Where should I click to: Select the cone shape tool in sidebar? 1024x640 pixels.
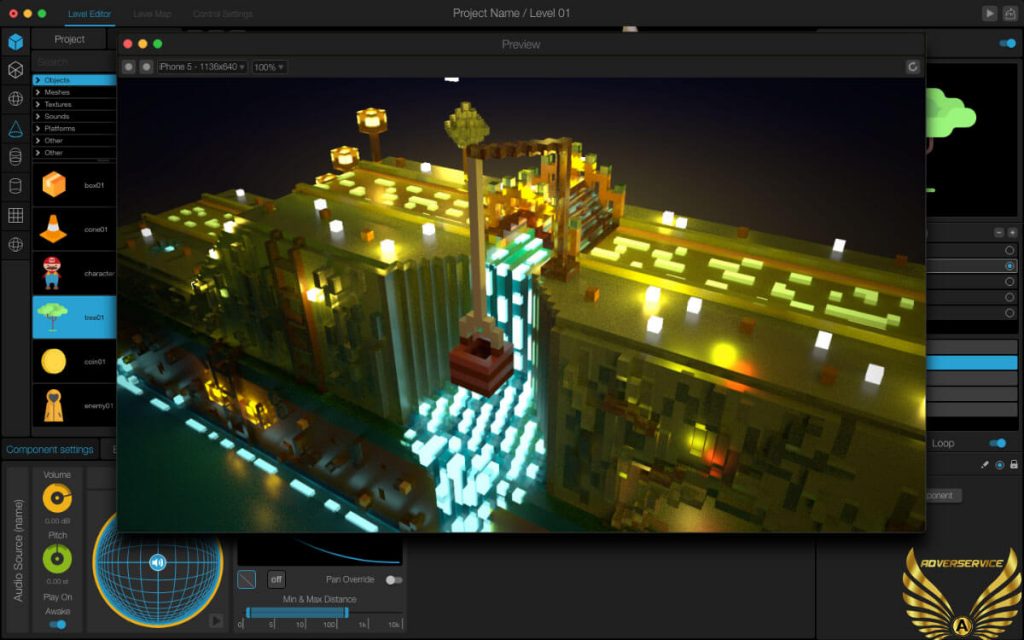click(16, 128)
